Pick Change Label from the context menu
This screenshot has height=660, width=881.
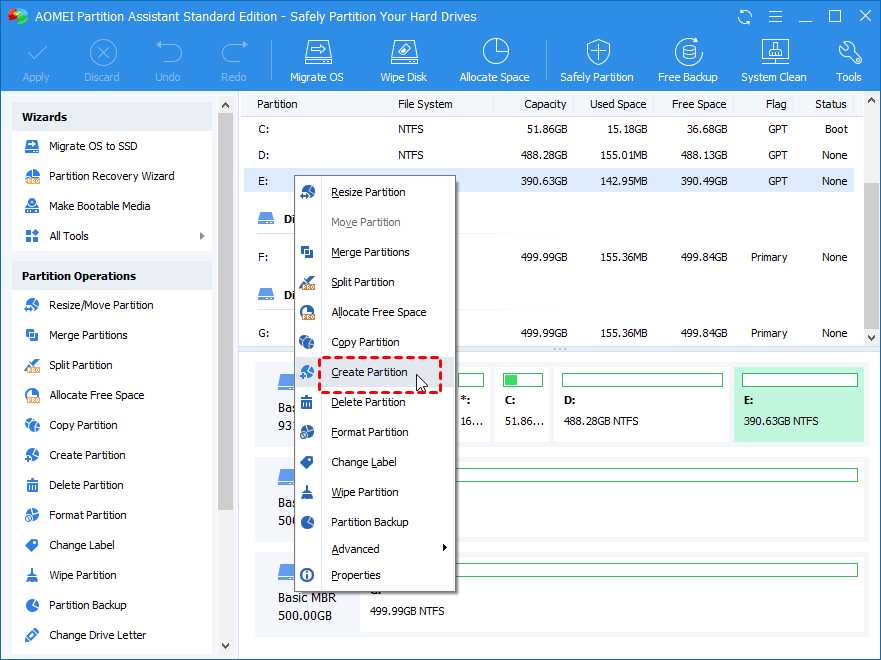375,462
